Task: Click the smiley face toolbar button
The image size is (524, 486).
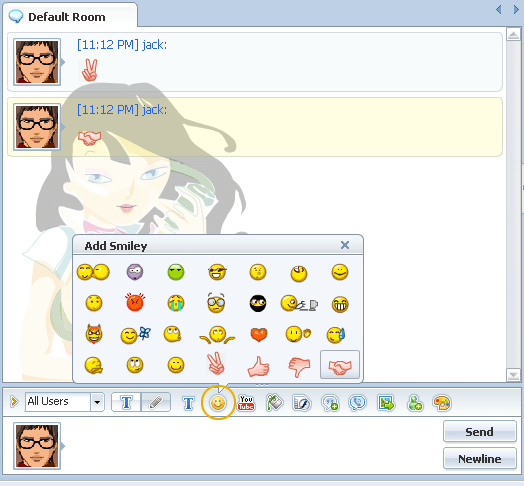Action: tap(218, 403)
